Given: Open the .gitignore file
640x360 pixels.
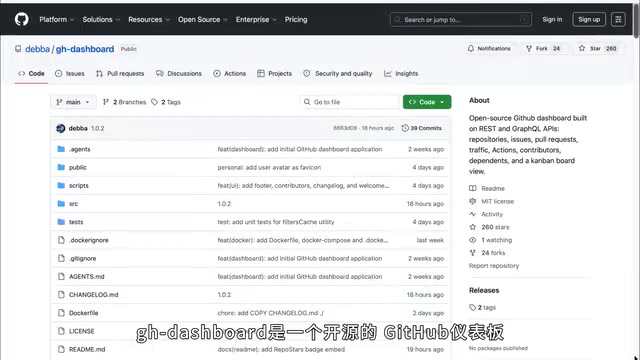Looking at the screenshot, I should click(82, 258).
